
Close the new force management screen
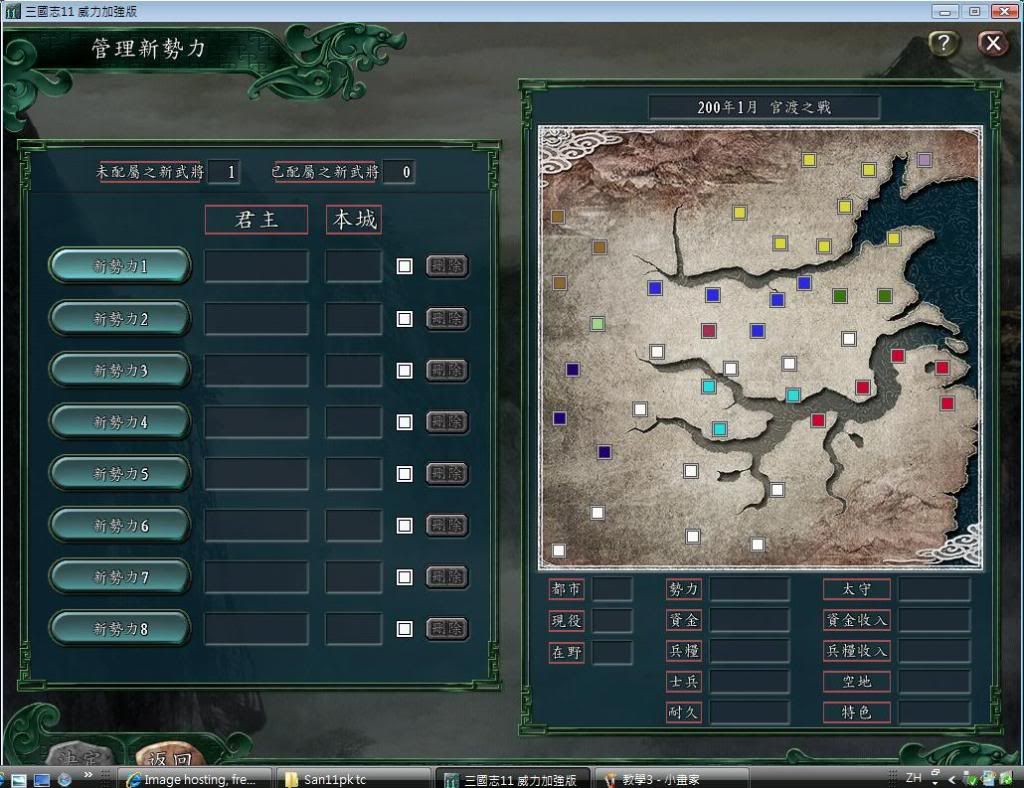coord(993,44)
